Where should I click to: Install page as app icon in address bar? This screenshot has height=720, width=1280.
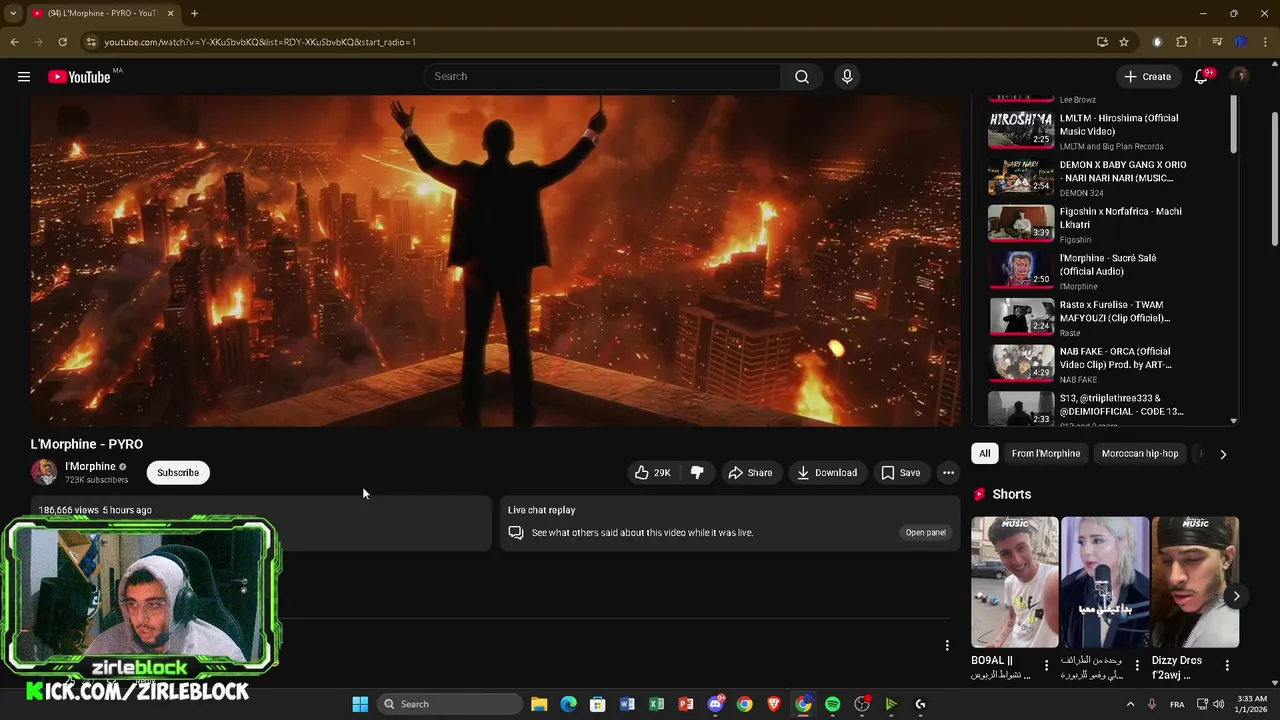1102,42
